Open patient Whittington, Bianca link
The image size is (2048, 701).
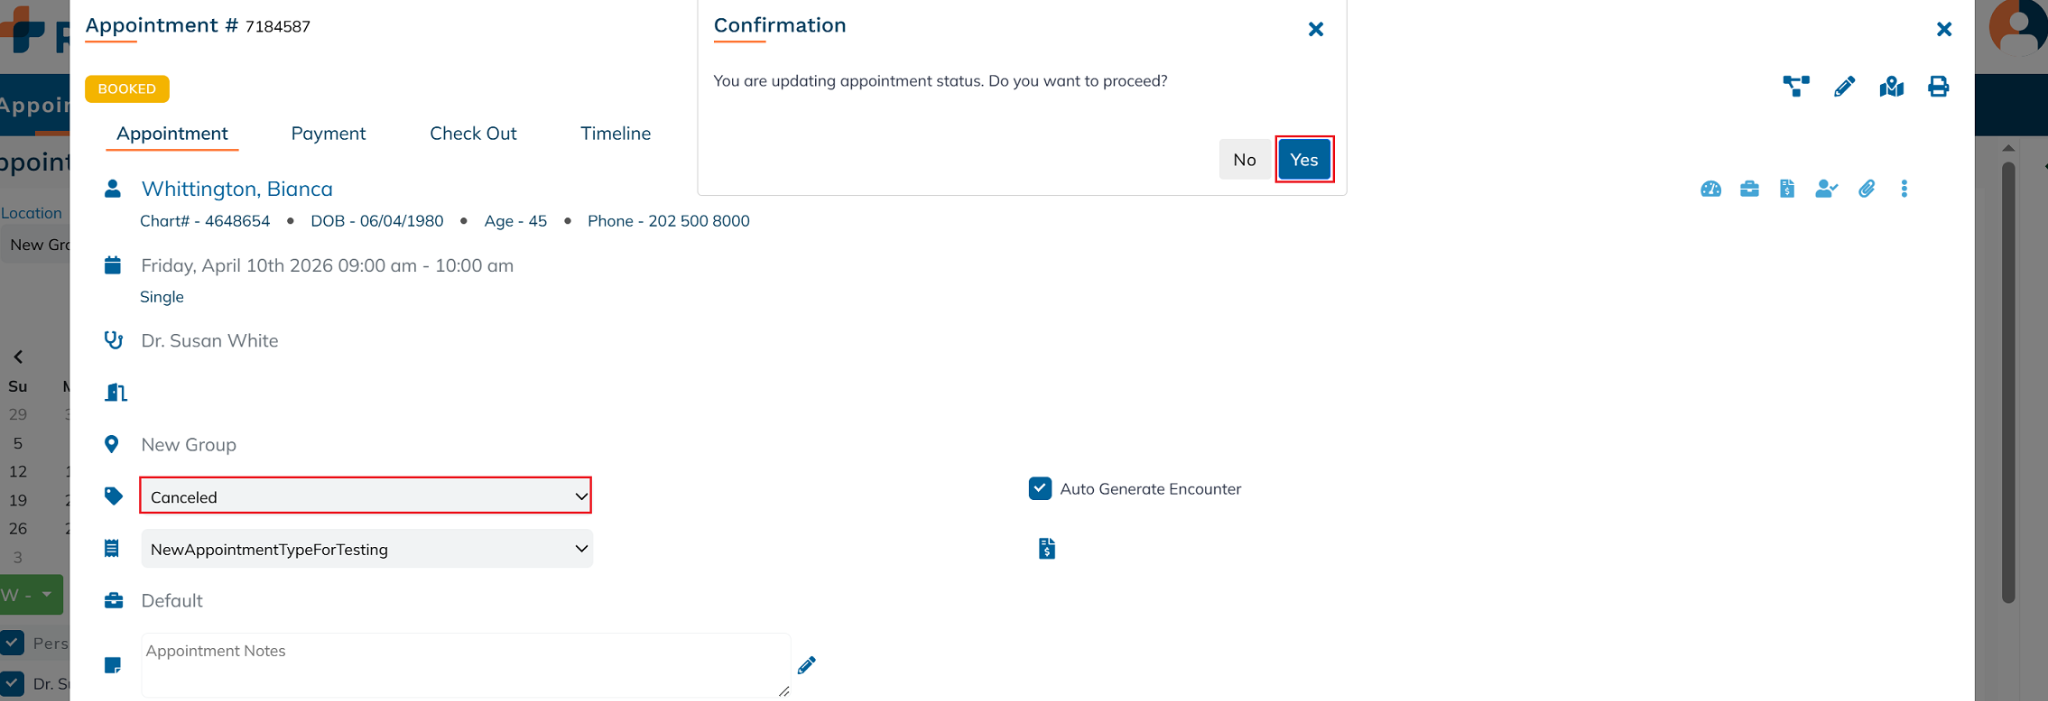[237, 189]
